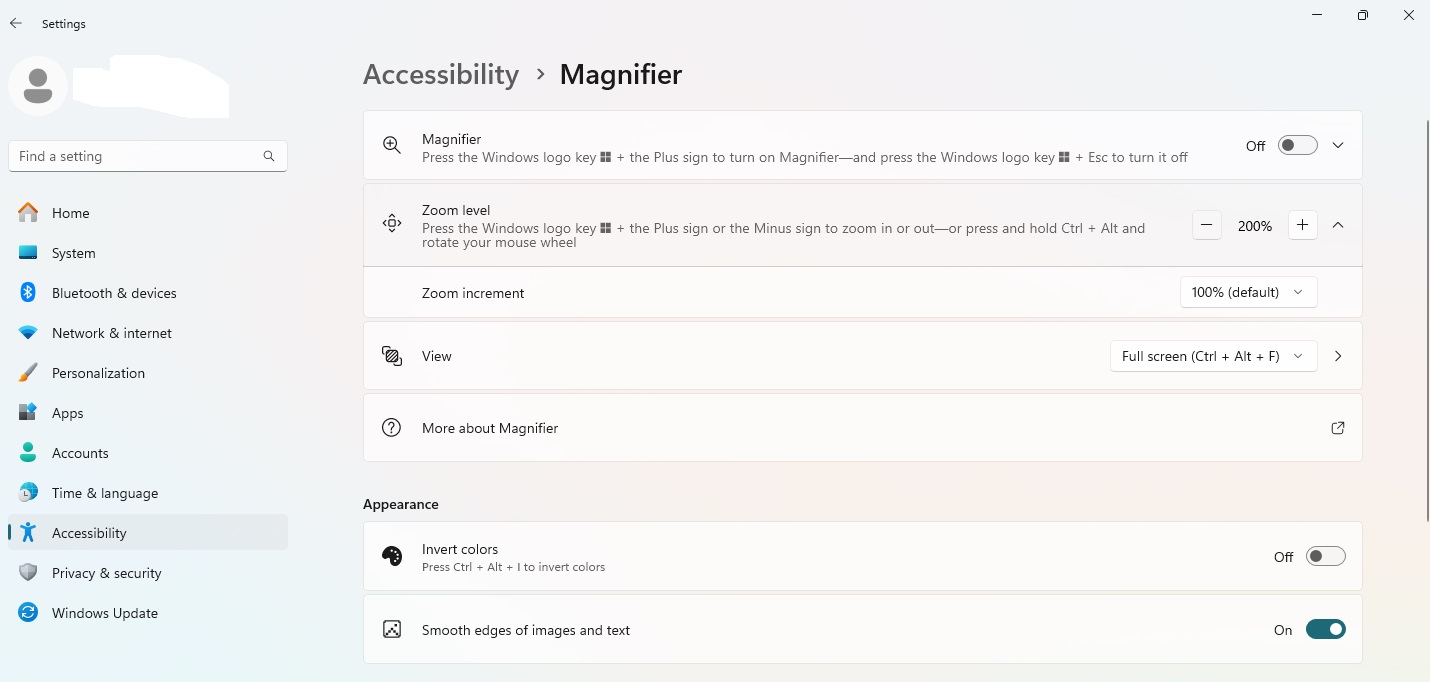Increase zoom level with plus button
This screenshot has width=1430, height=682.
coord(1302,226)
